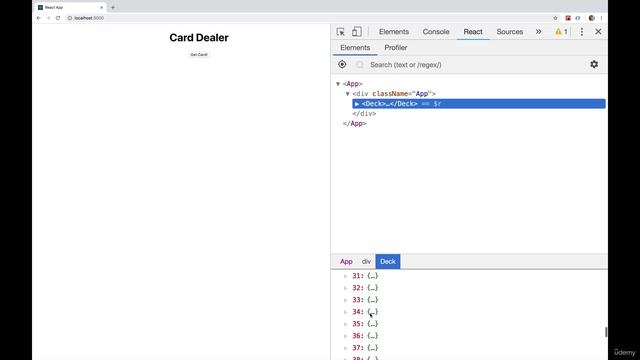The width and height of the screenshot is (640, 360).
Task: Click the blue browser extension icon
Action: pos(578,18)
